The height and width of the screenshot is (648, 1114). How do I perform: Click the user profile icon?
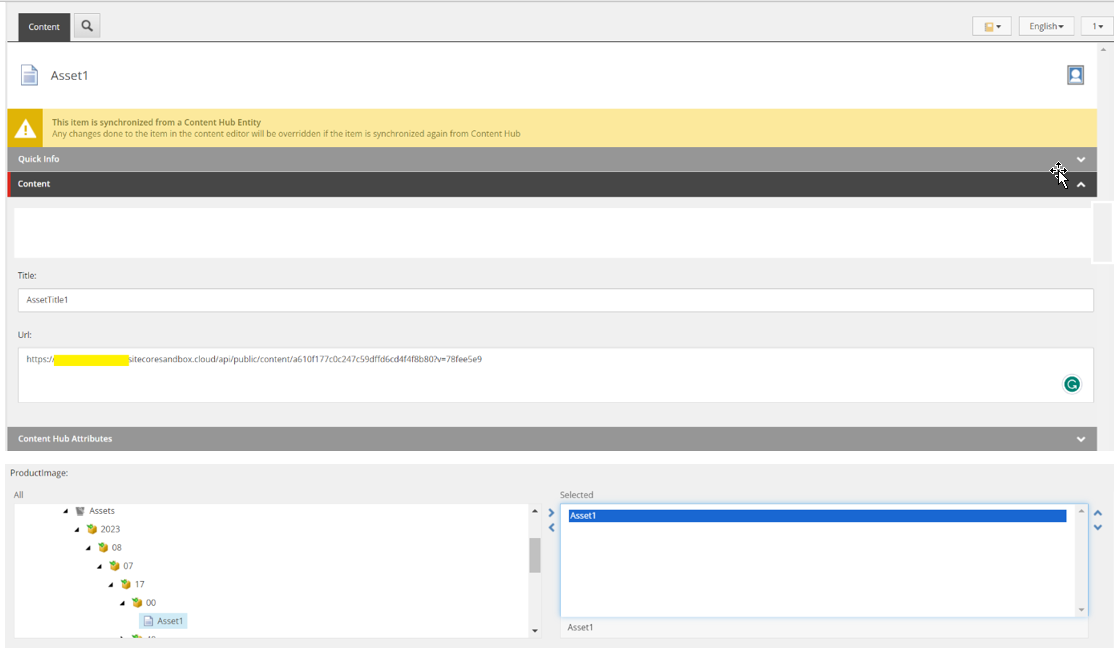pos(1075,75)
